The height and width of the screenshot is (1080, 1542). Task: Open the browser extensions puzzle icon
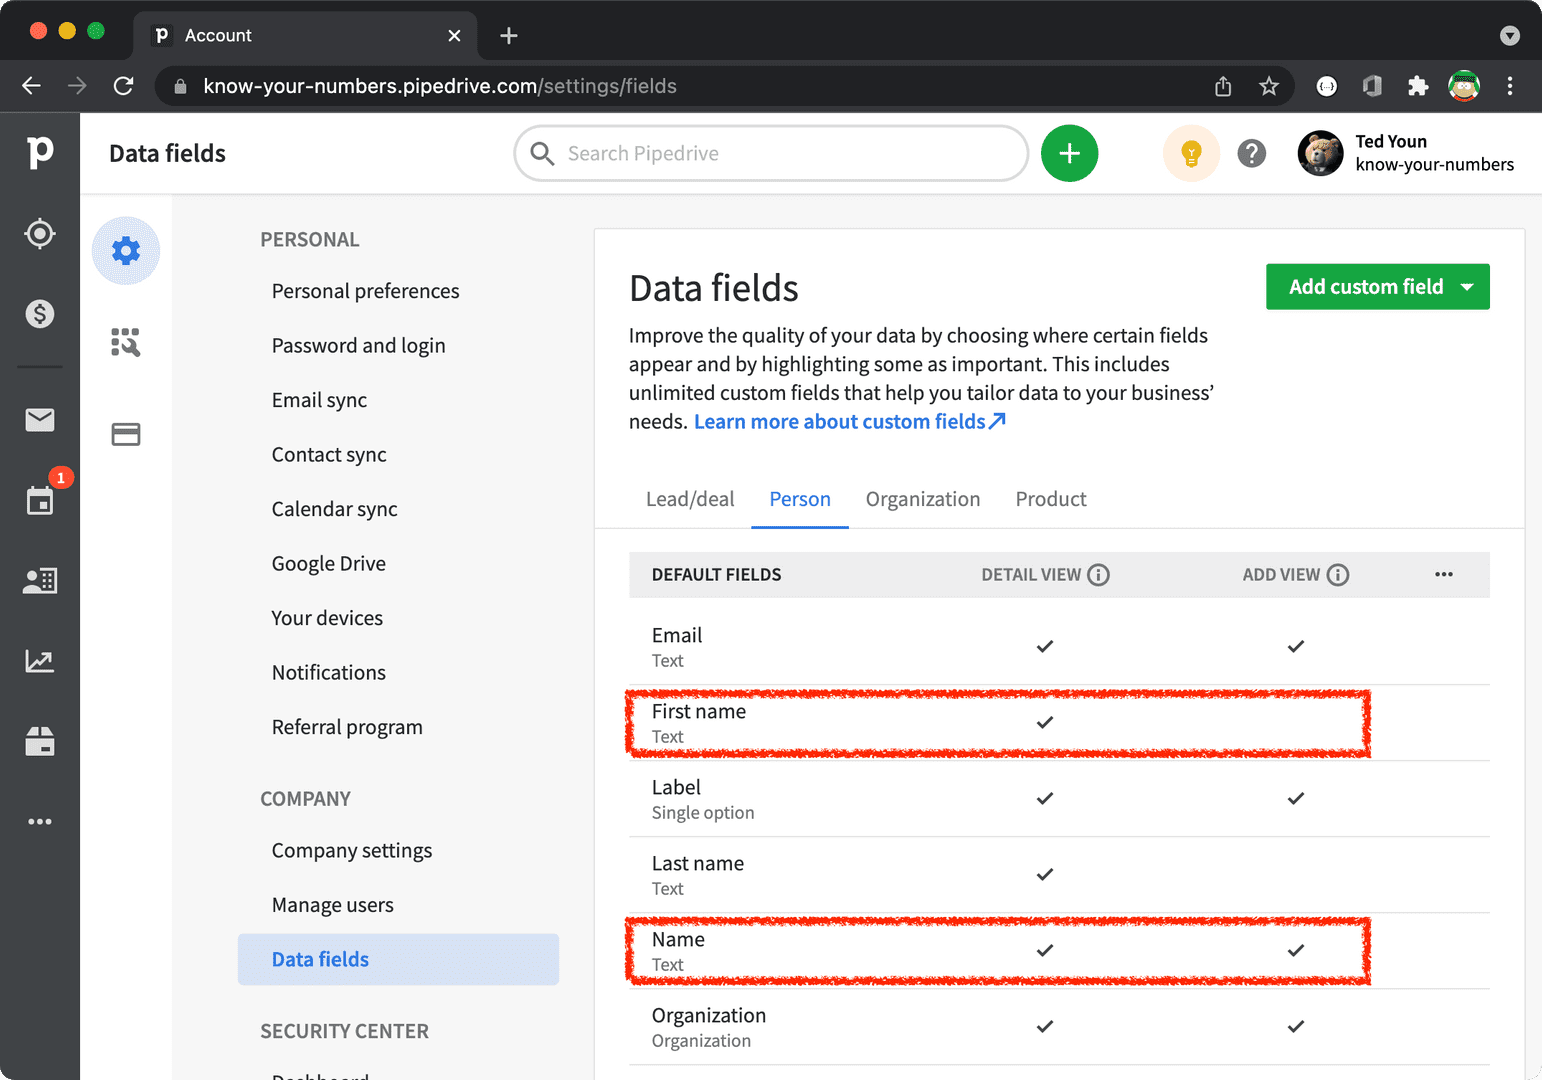[1418, 86]
